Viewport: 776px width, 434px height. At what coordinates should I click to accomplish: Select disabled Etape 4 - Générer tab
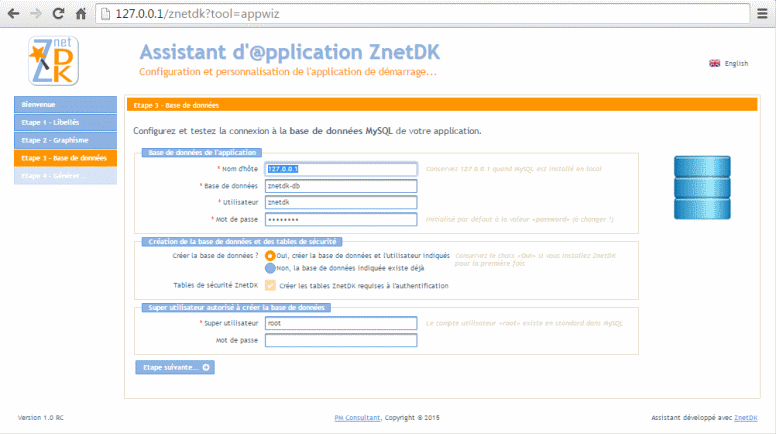pos(65,176)
